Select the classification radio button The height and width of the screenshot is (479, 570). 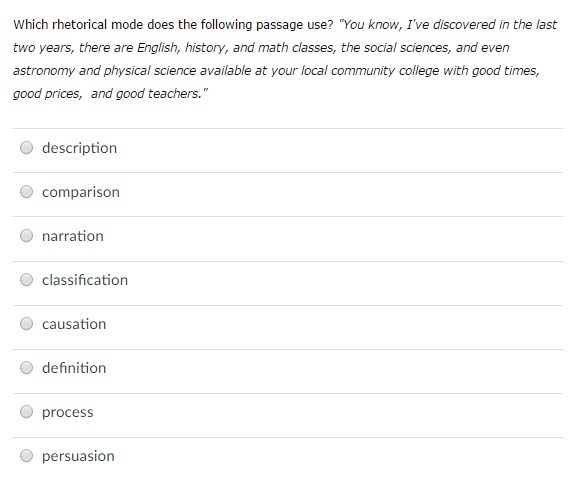coord(26,279)
